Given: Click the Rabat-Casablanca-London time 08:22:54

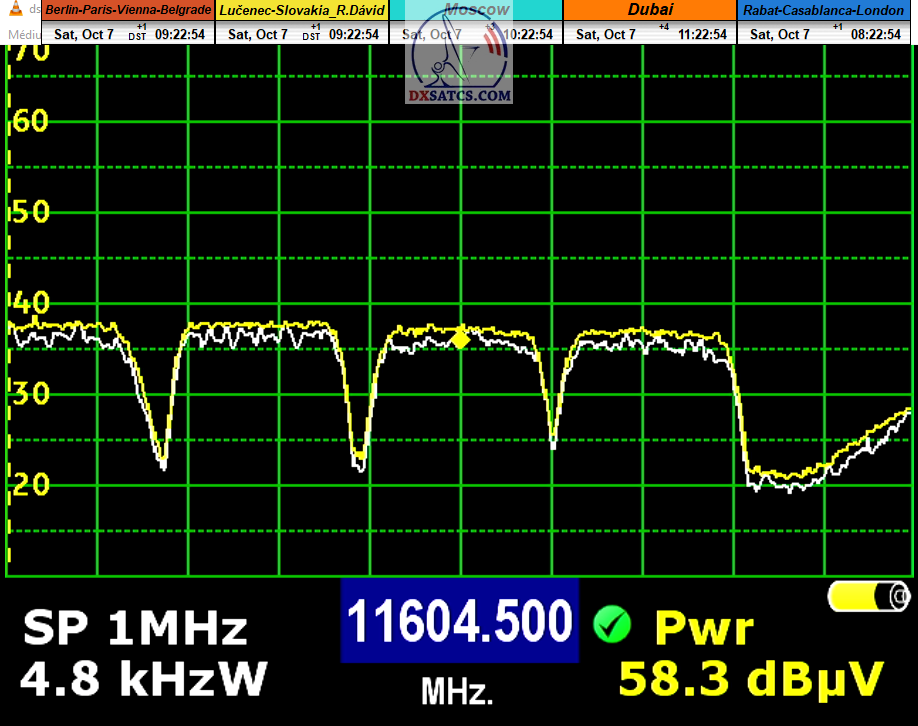Looking at the screenshot, I should (x=876, y=34).
